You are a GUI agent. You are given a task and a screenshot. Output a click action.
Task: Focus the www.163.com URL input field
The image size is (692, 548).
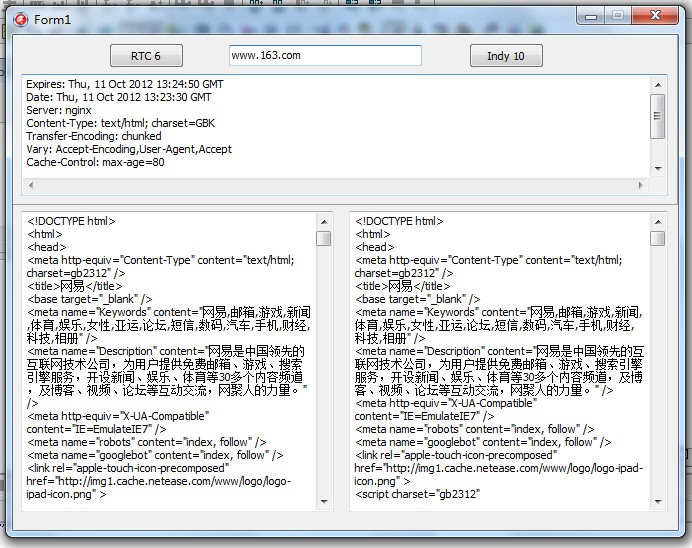[325, 56]
